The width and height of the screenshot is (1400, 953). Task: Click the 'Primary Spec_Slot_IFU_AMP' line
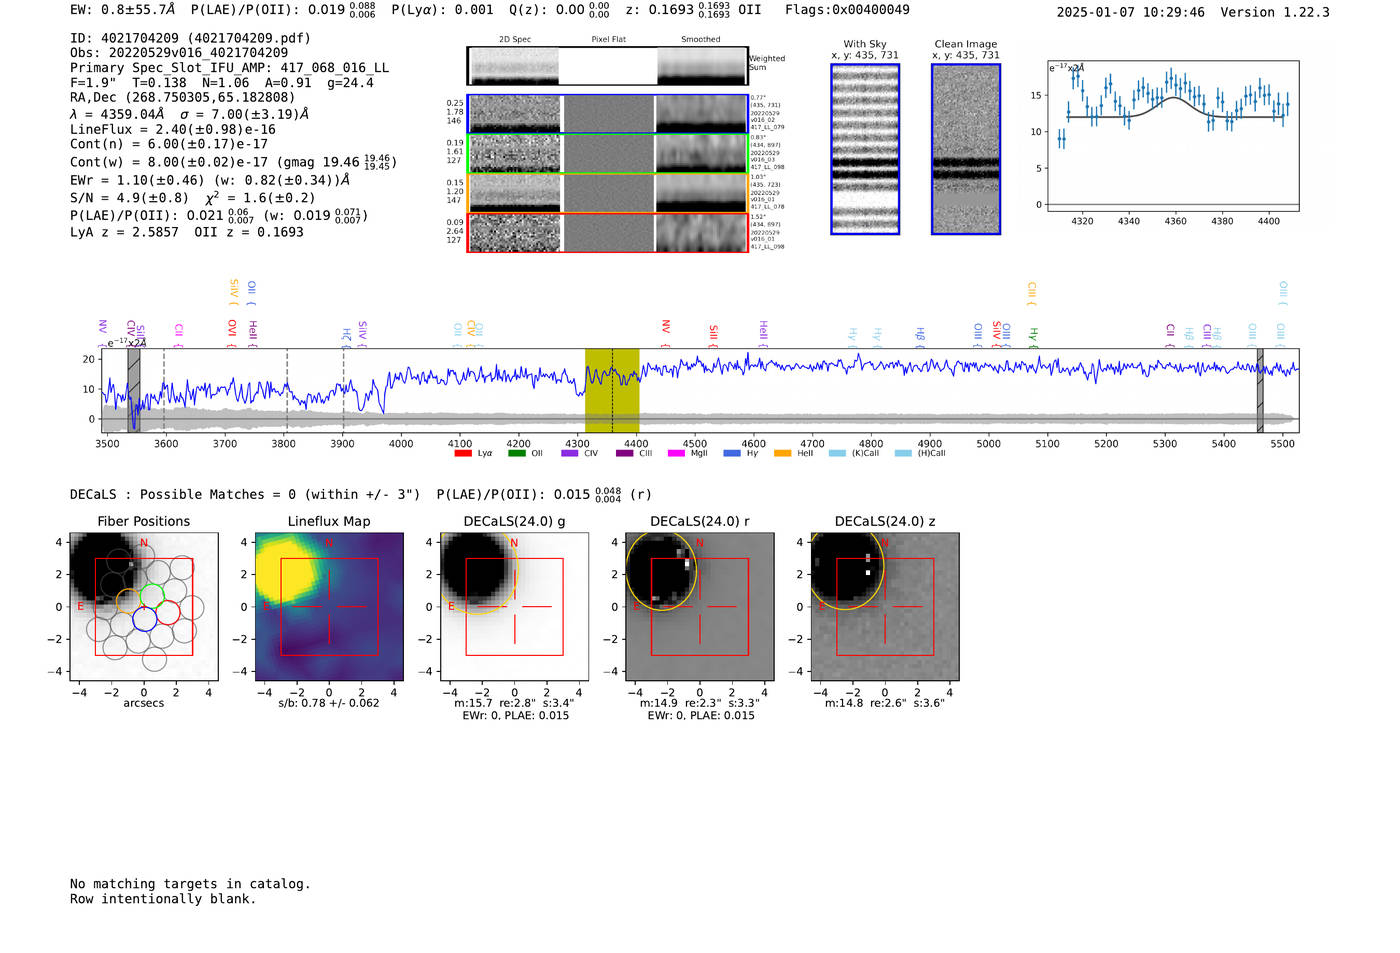pyautogui.click(x=230, y=68)
